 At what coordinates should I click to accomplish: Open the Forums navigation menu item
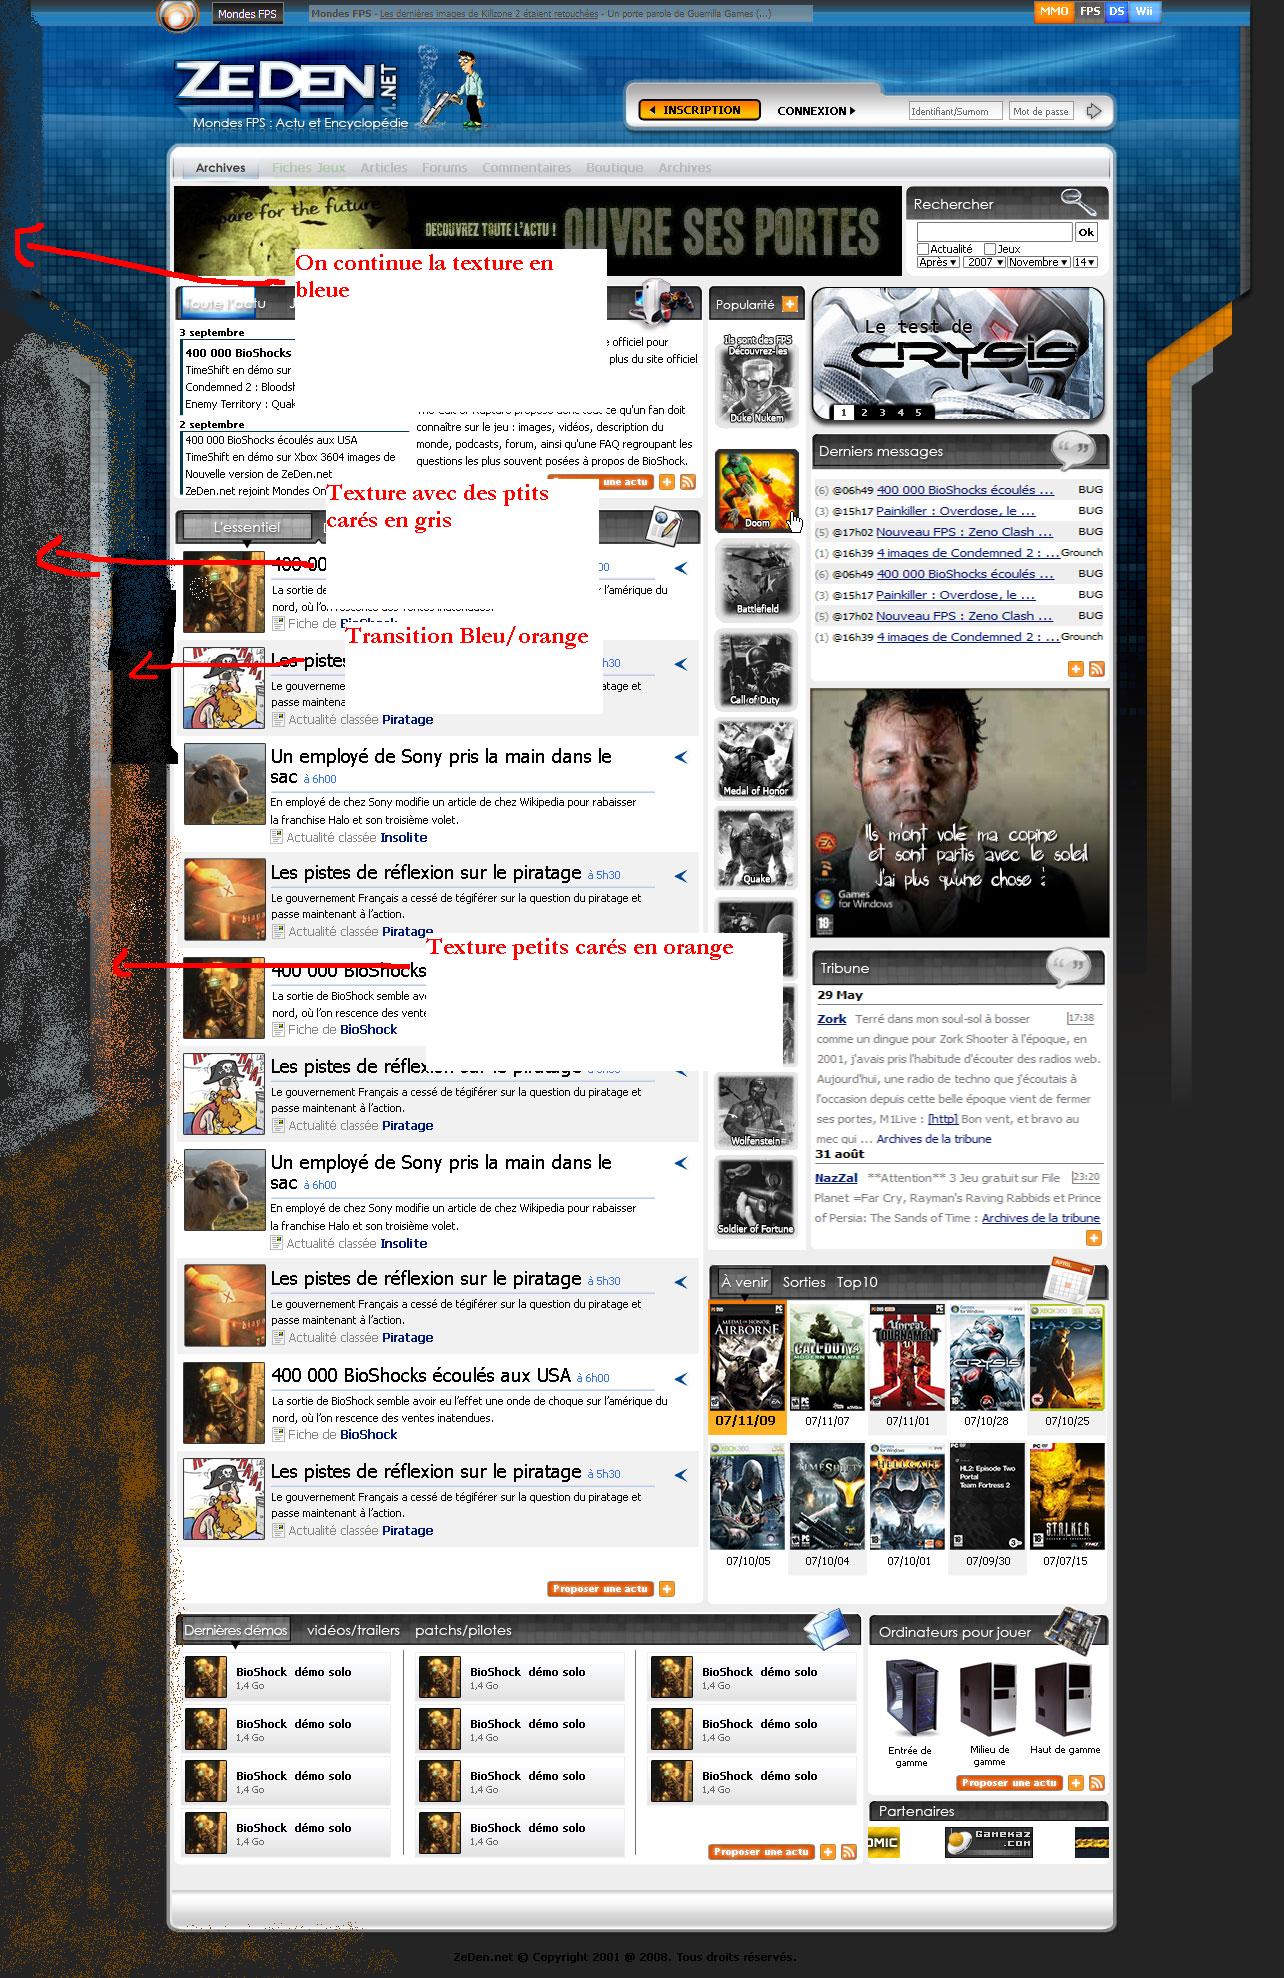click(x=444, y=168)
